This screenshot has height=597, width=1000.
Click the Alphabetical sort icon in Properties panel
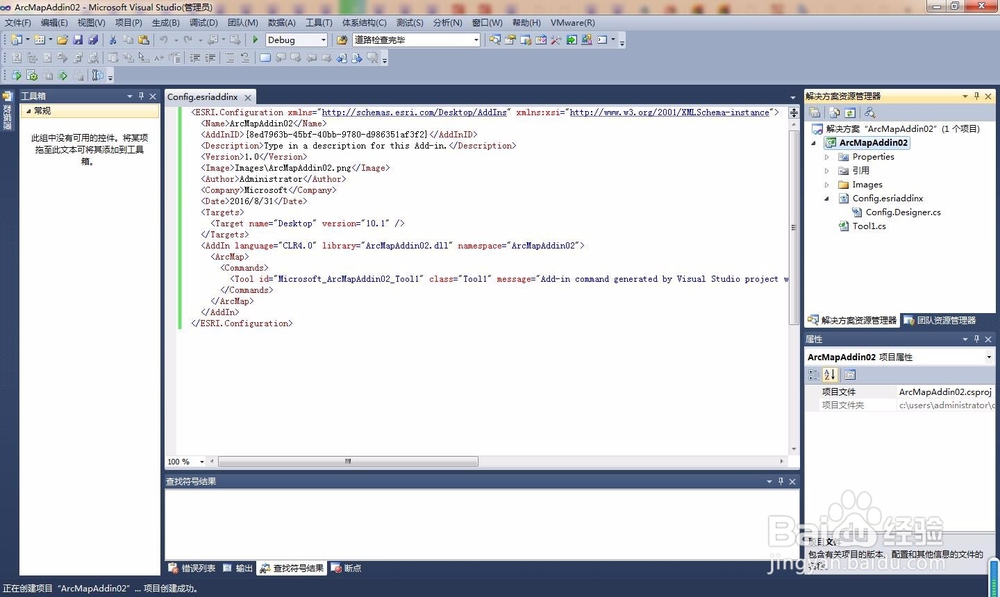(829, 375)
